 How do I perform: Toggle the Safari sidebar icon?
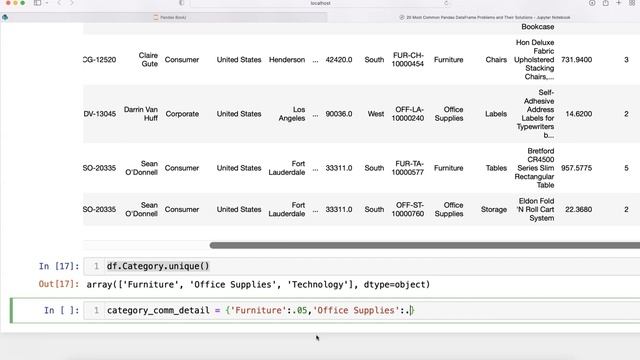click(x=38, y=3)
